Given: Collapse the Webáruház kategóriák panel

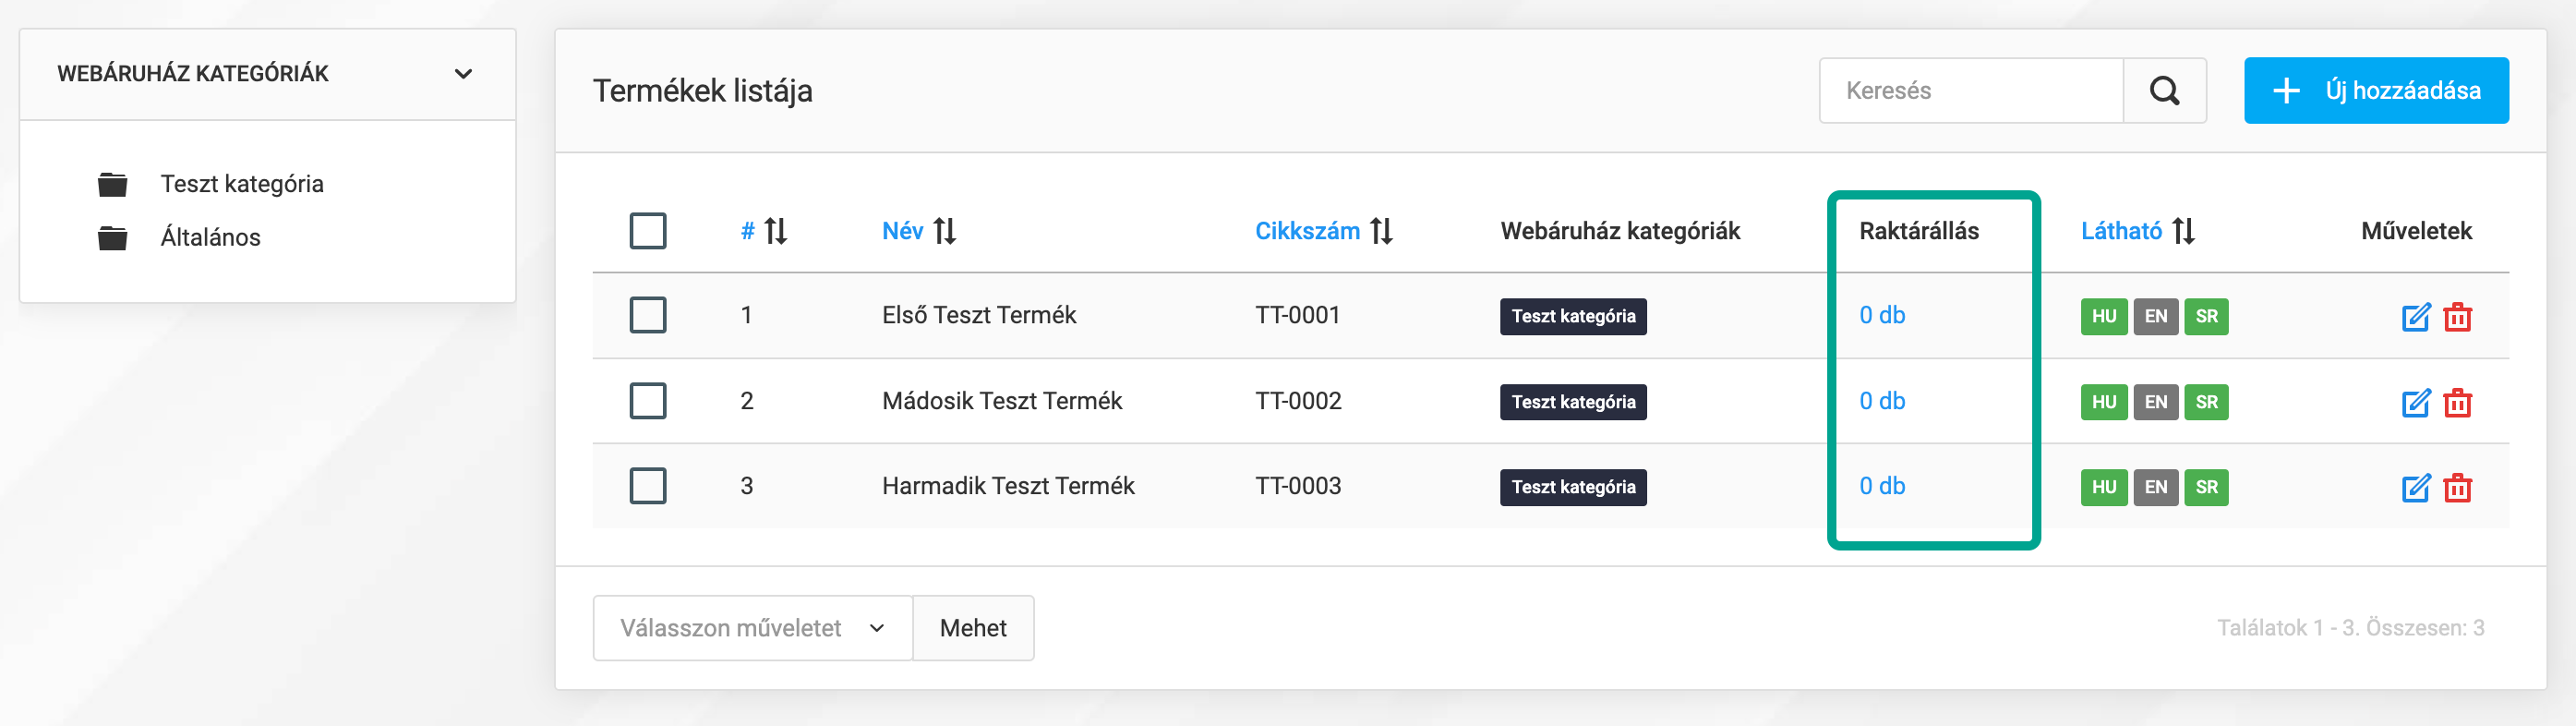Looking at the screenshot, I should coord(462,73).
